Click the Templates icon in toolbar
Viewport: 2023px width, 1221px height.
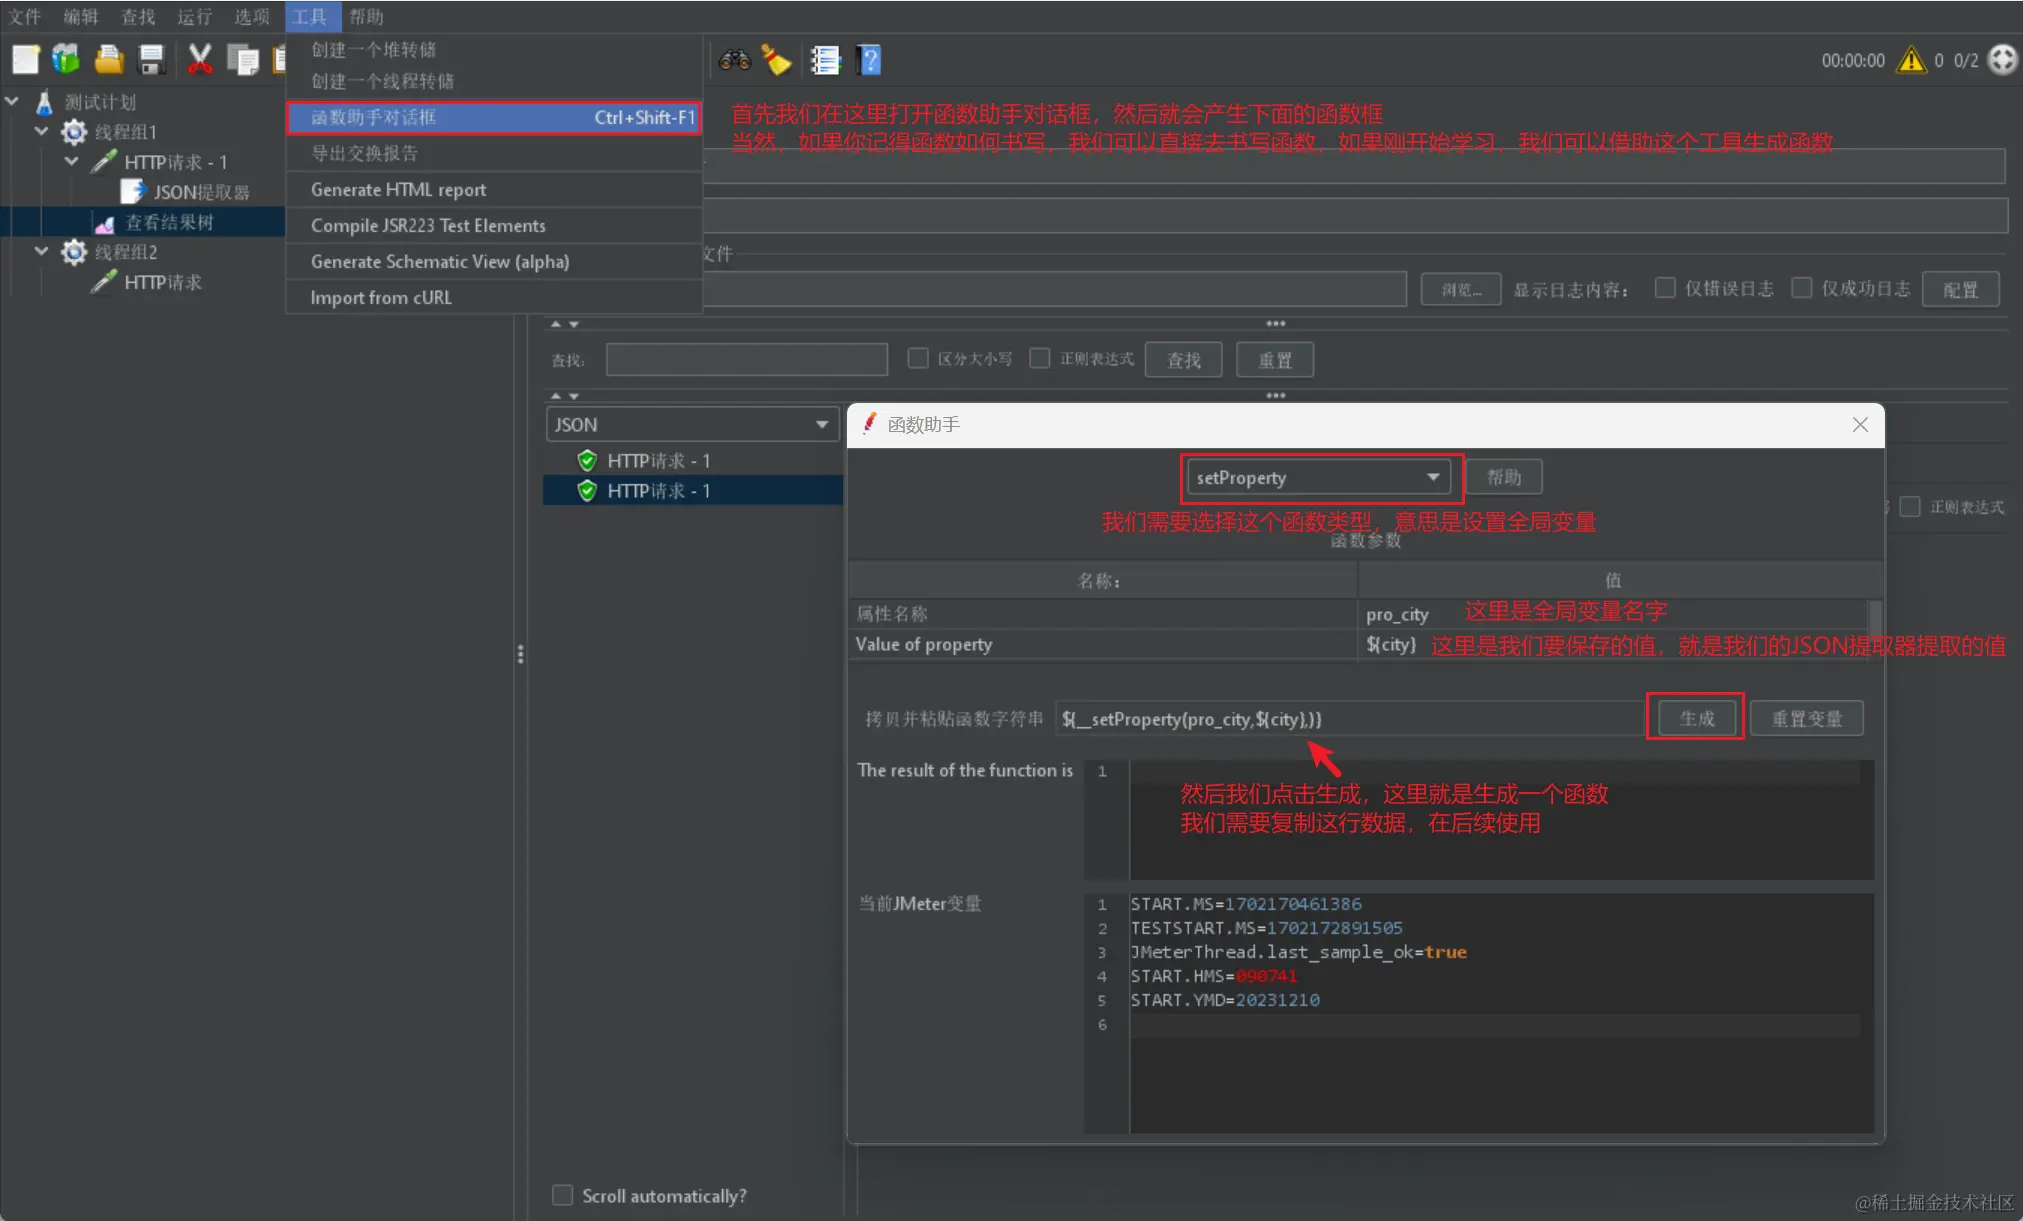pyautogui.click(x=66, y=60)
